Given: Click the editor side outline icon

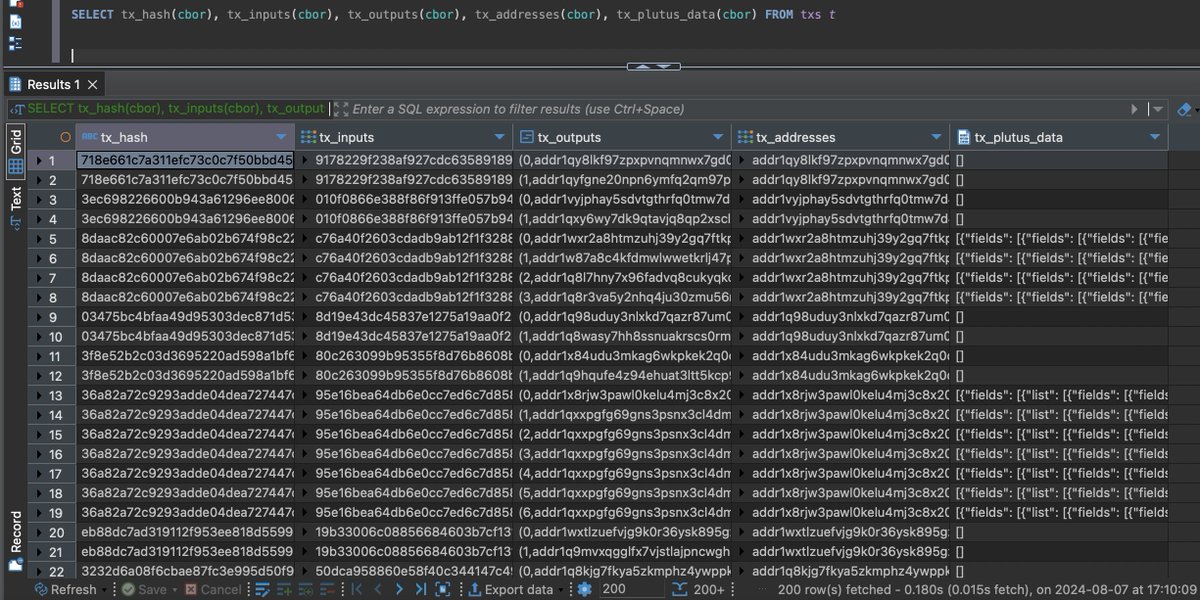Looking at the screenshot, I should (15, 43).
